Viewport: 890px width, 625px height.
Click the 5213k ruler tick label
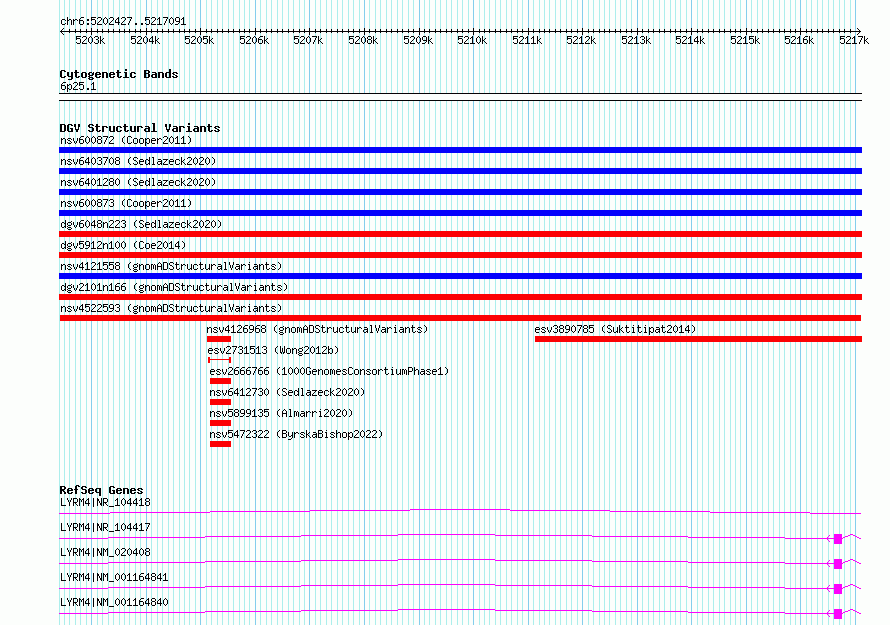636,40
